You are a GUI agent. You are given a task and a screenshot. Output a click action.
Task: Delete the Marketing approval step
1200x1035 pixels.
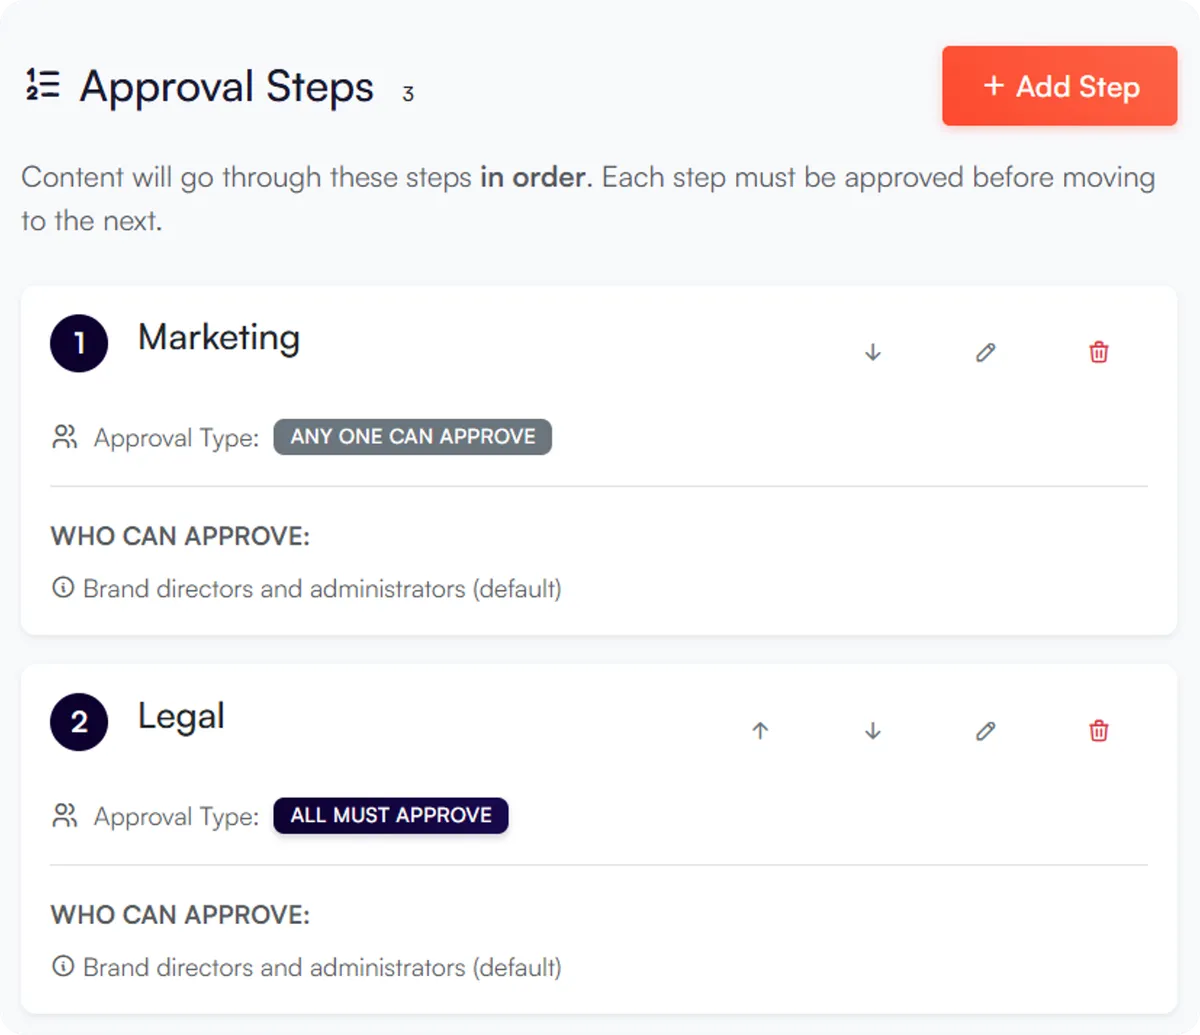[1098, 352]
